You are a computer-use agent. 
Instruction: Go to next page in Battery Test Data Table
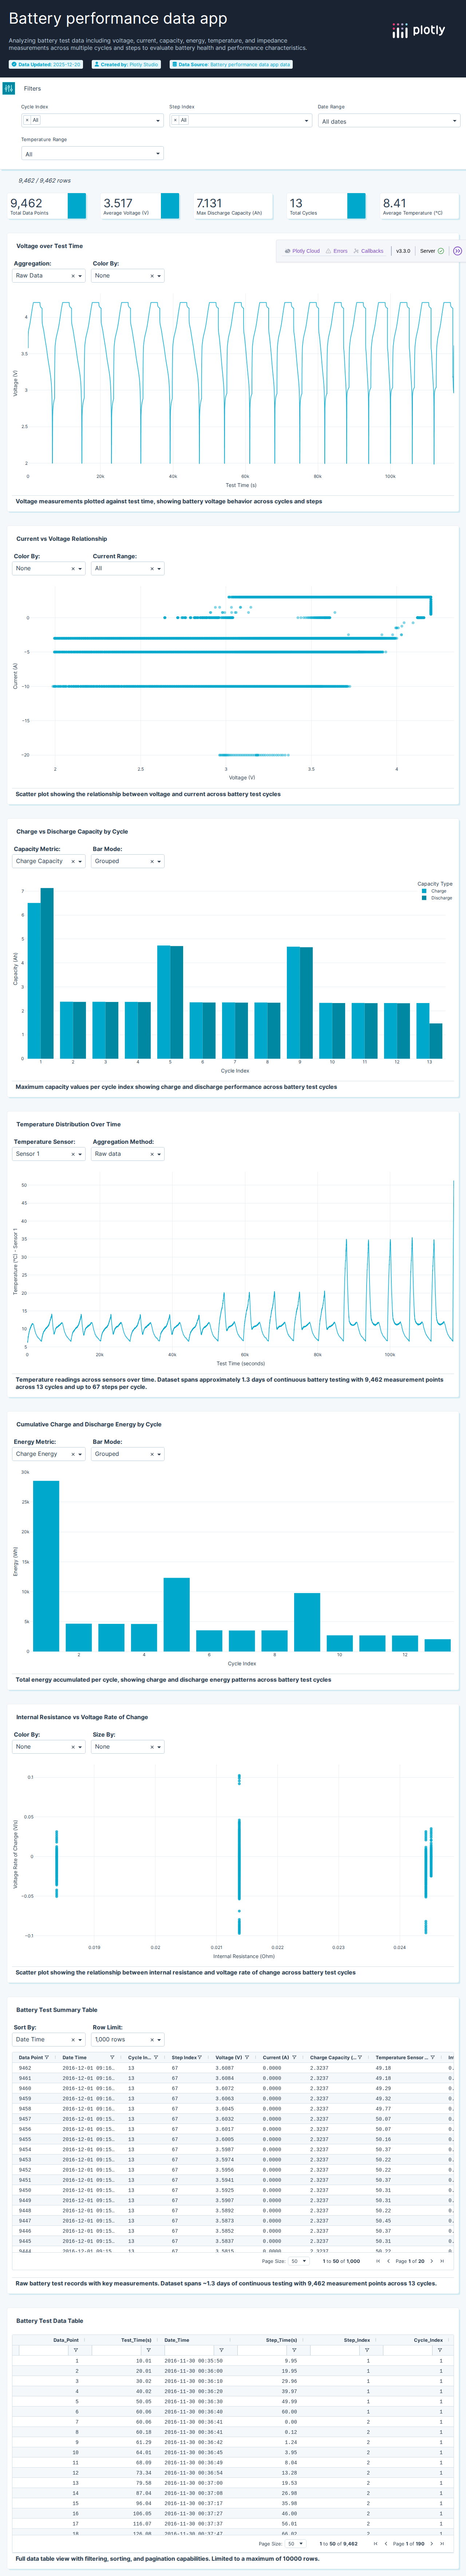coord(431,2544)
